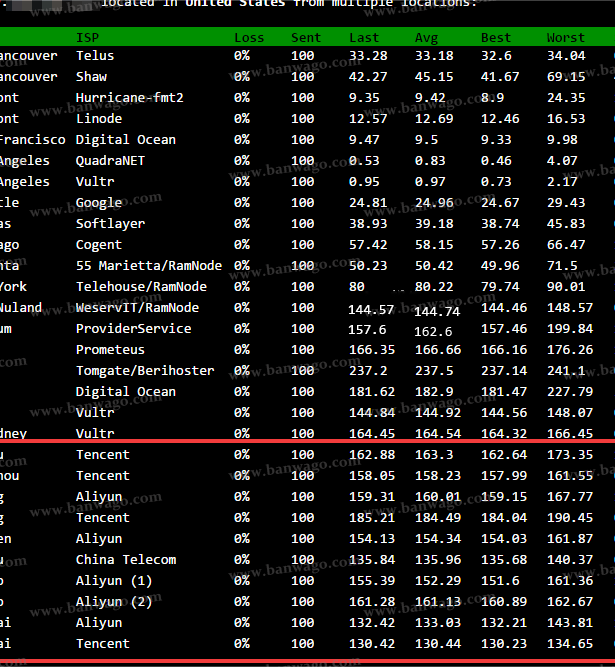This screenshot has height=667, width=615.
Task: Click the 0.46 best value for QuadraNET
Action: (496, 161)
